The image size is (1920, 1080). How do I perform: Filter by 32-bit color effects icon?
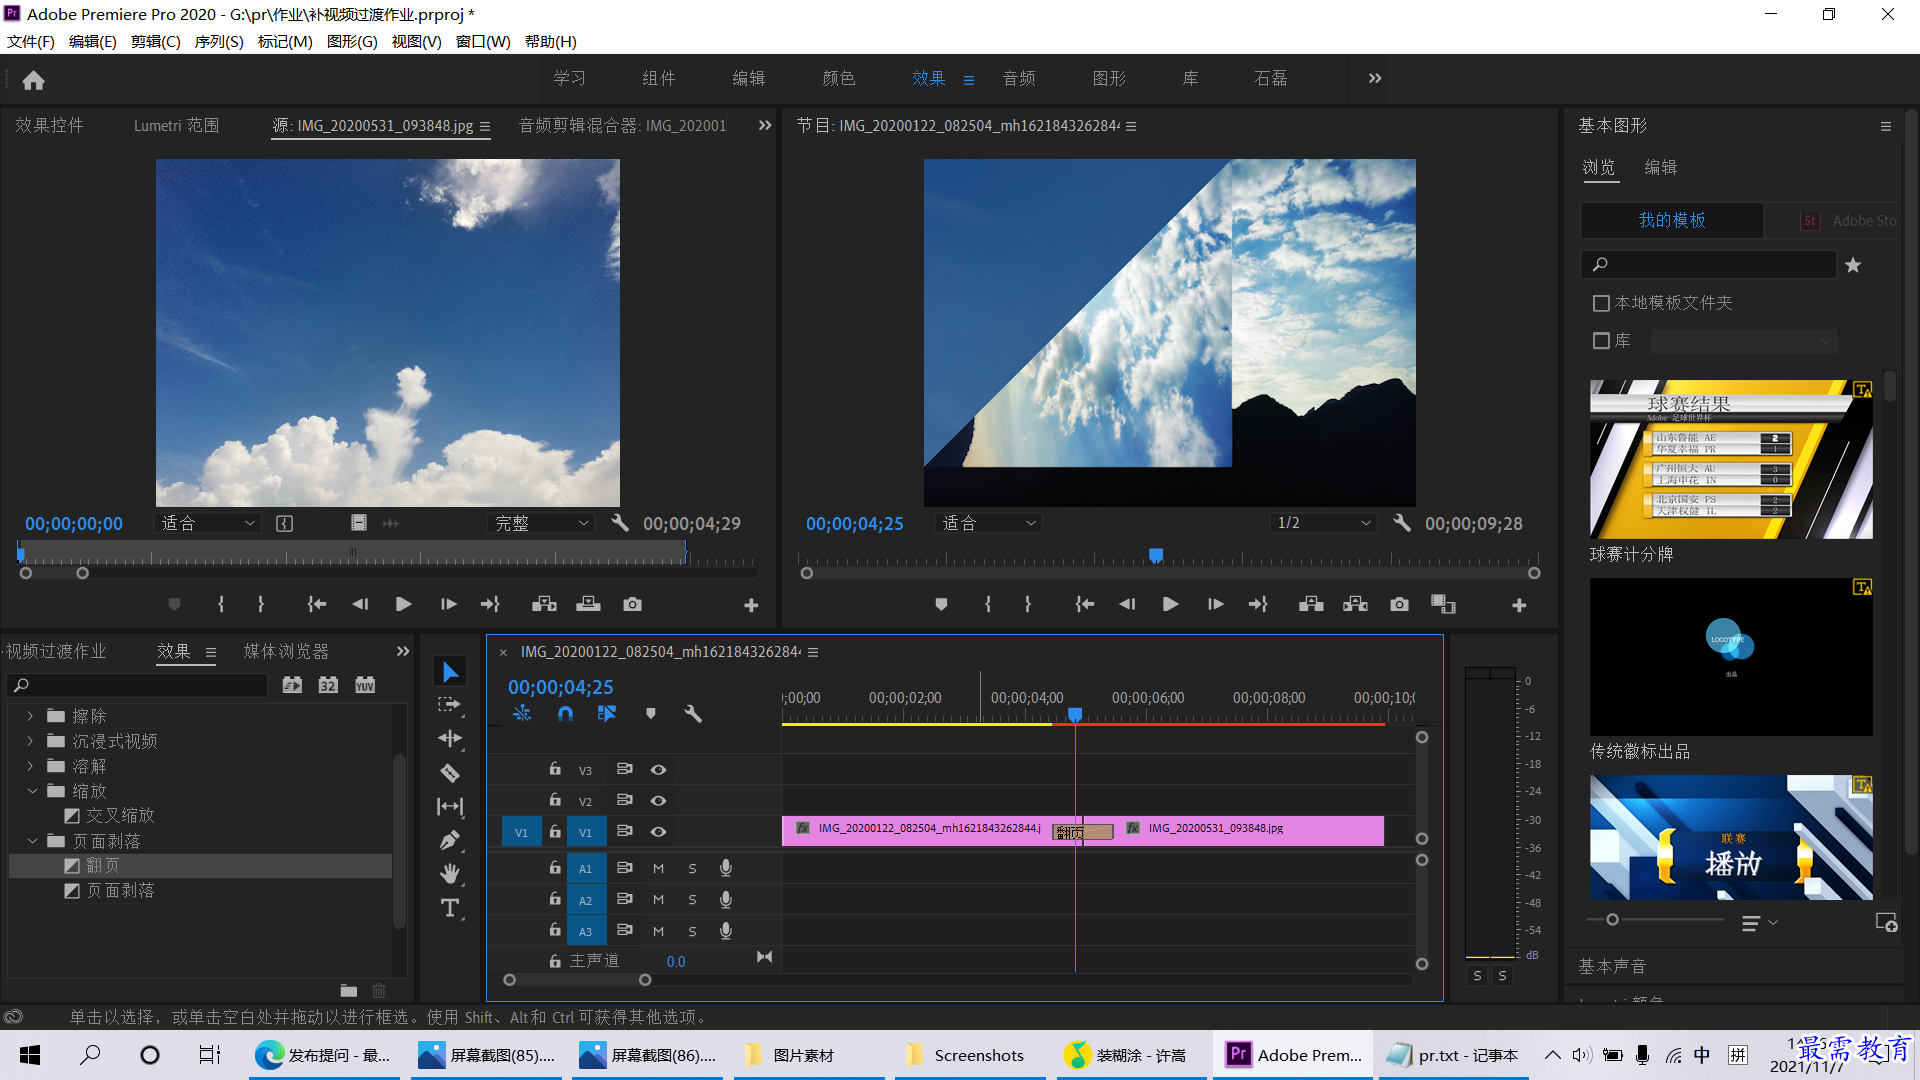tap(328, 685)
